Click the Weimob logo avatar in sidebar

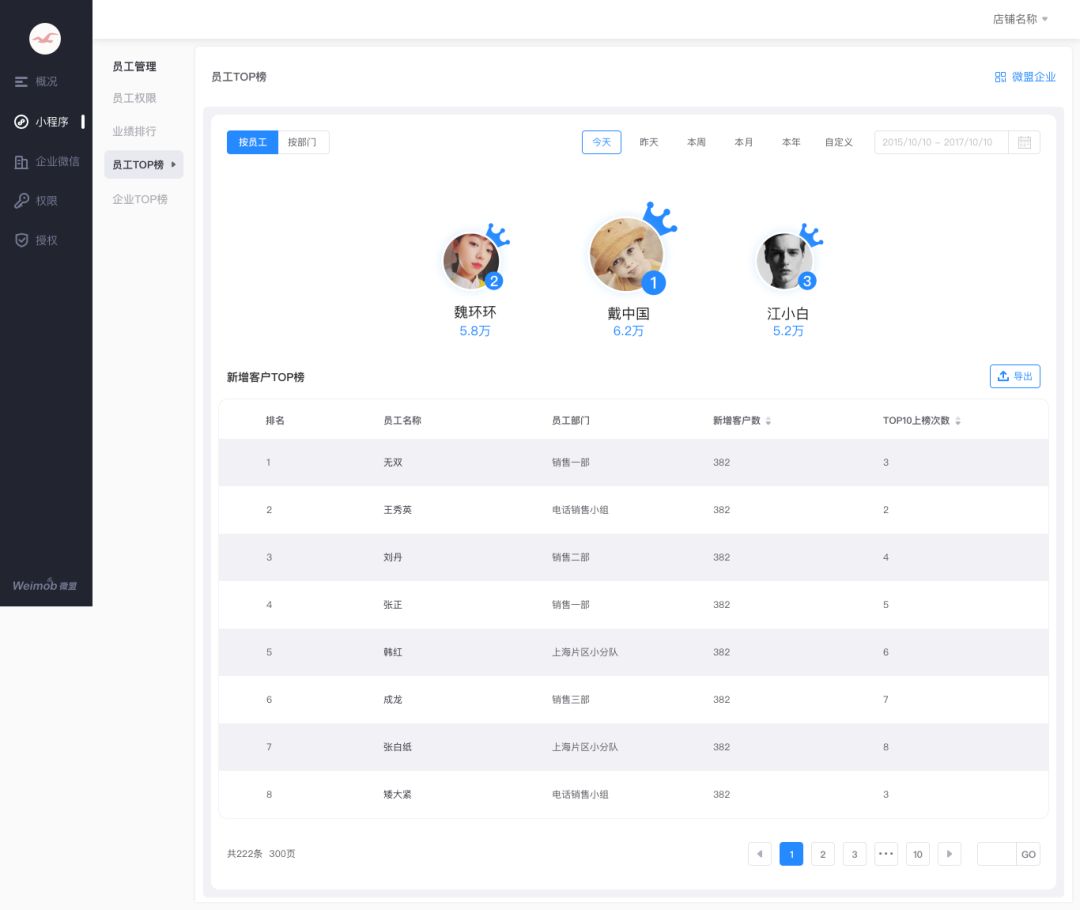click(x=45, y=39)
